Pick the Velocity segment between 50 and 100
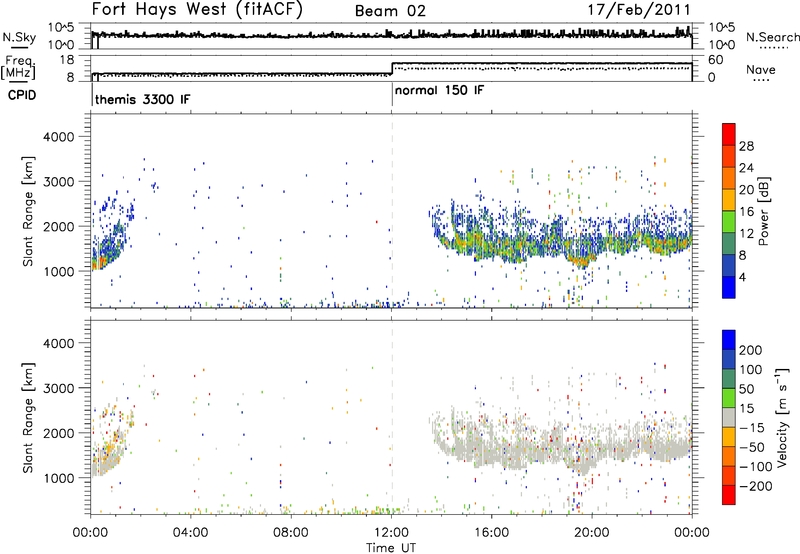The height and width of the screenshot is (554, 800). (x=729, y=380)
